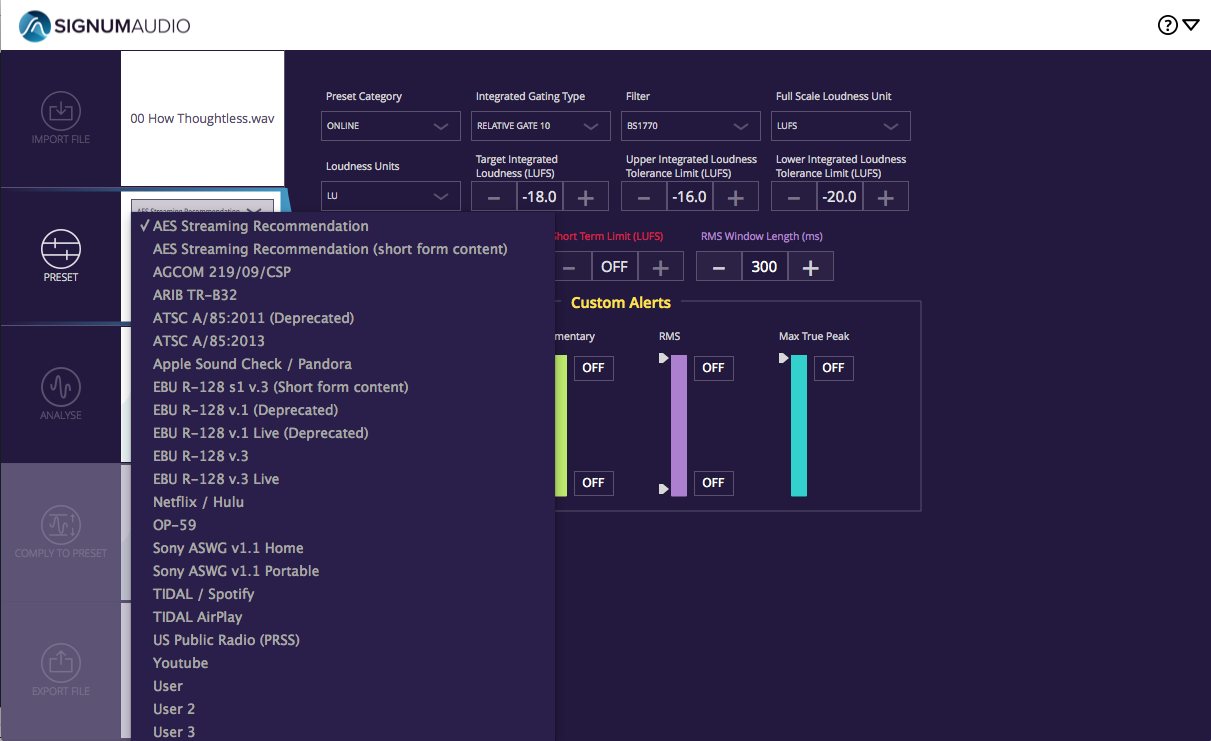Toggle the lower RMS alert OFF button
Viewport: 1211px width, 741px height.
[x=713, y=483]
